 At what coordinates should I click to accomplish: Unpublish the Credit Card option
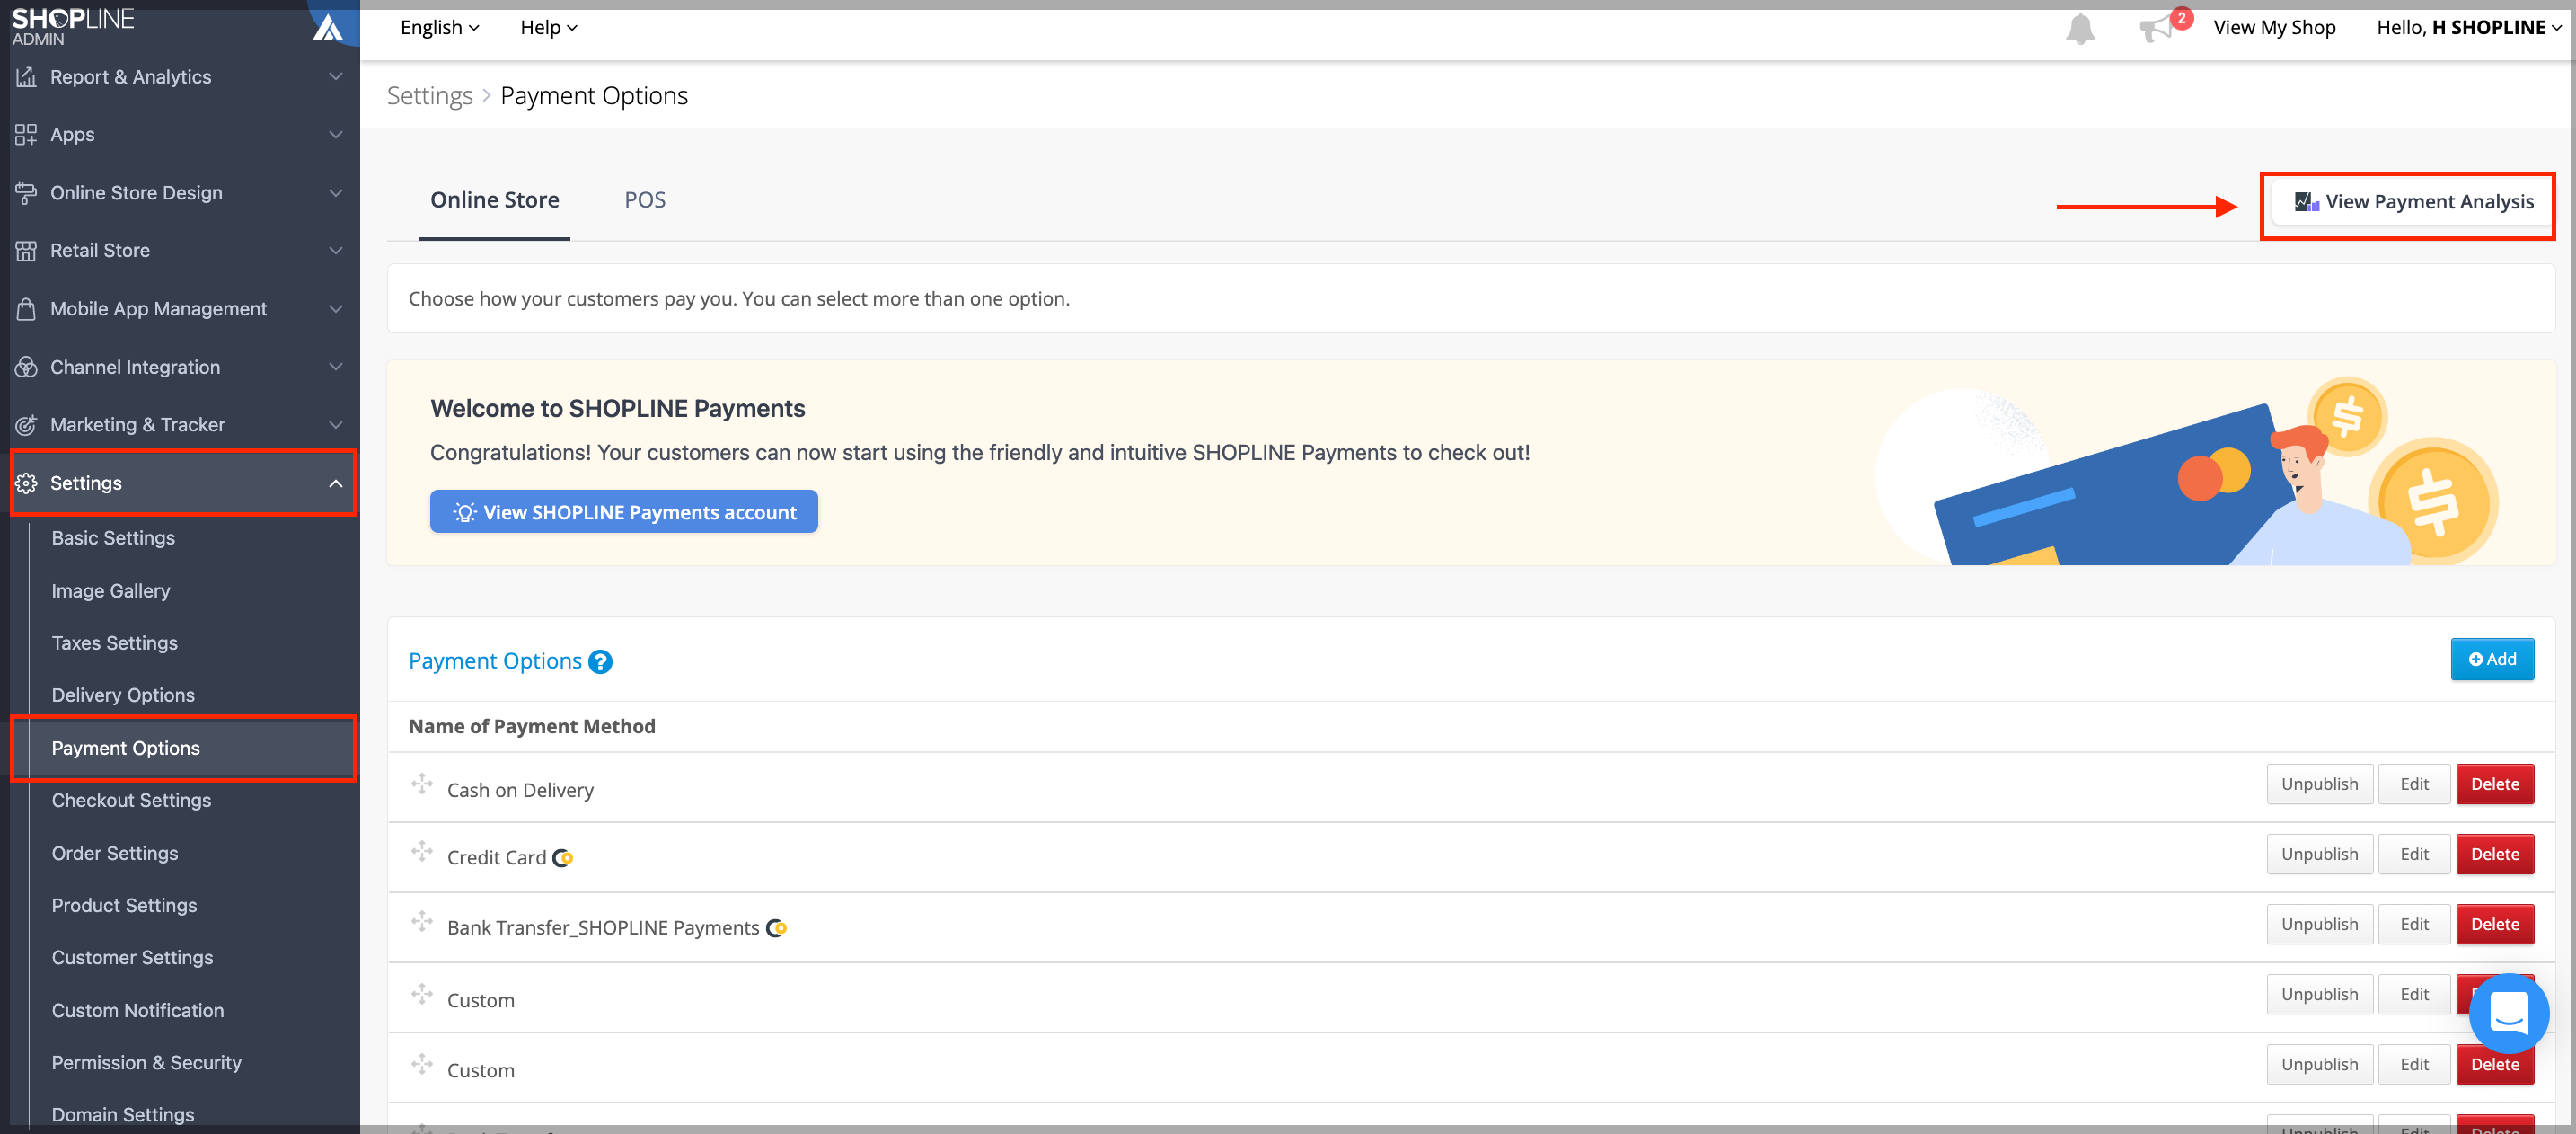pyautogui.click(x=2319, y=854)
